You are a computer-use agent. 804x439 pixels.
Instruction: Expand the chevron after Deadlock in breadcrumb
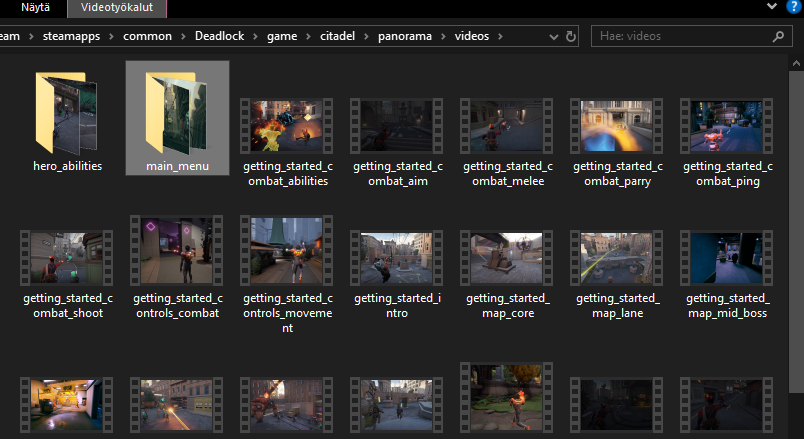(x=255, y=36)
